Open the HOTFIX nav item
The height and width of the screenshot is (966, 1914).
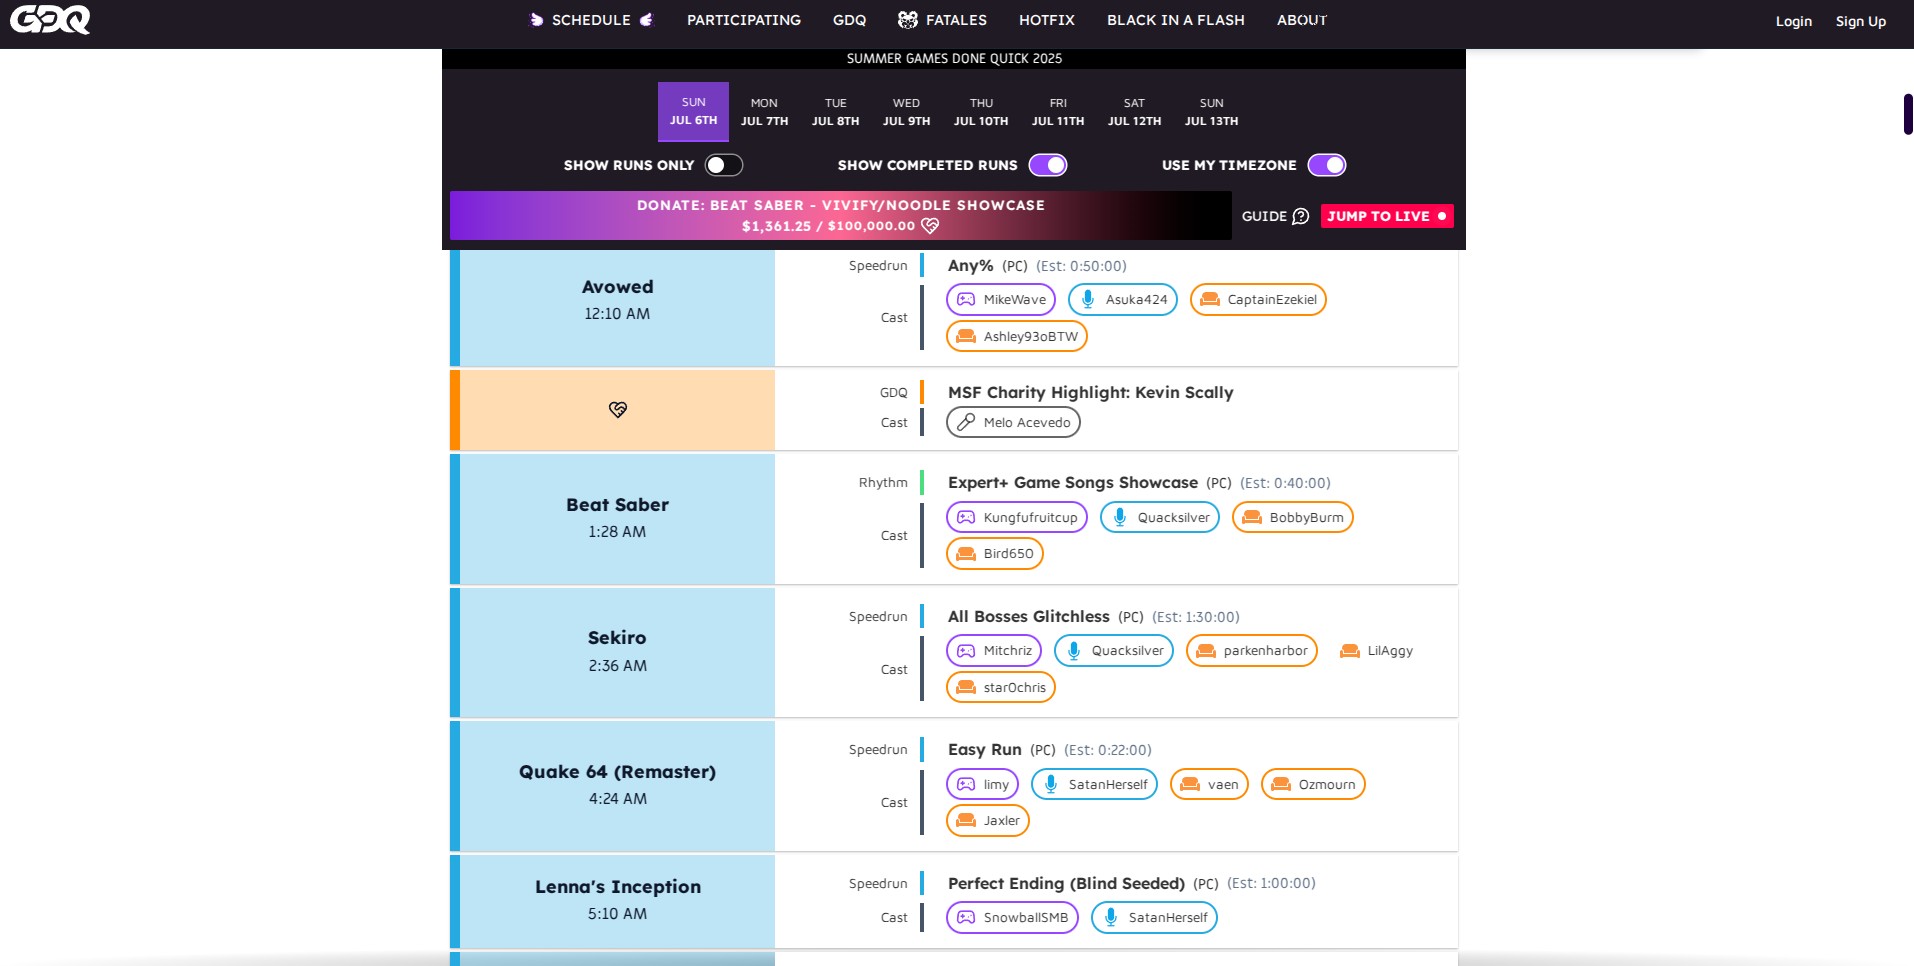[x=1046, y=20]
